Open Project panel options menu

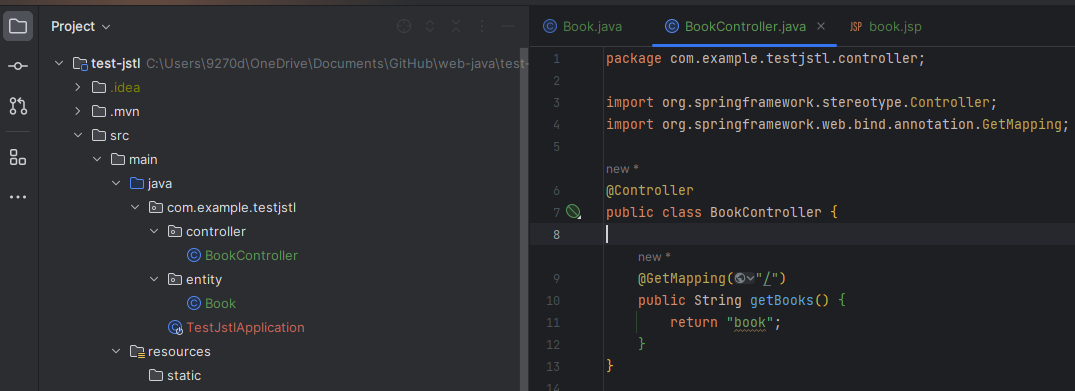482,26
